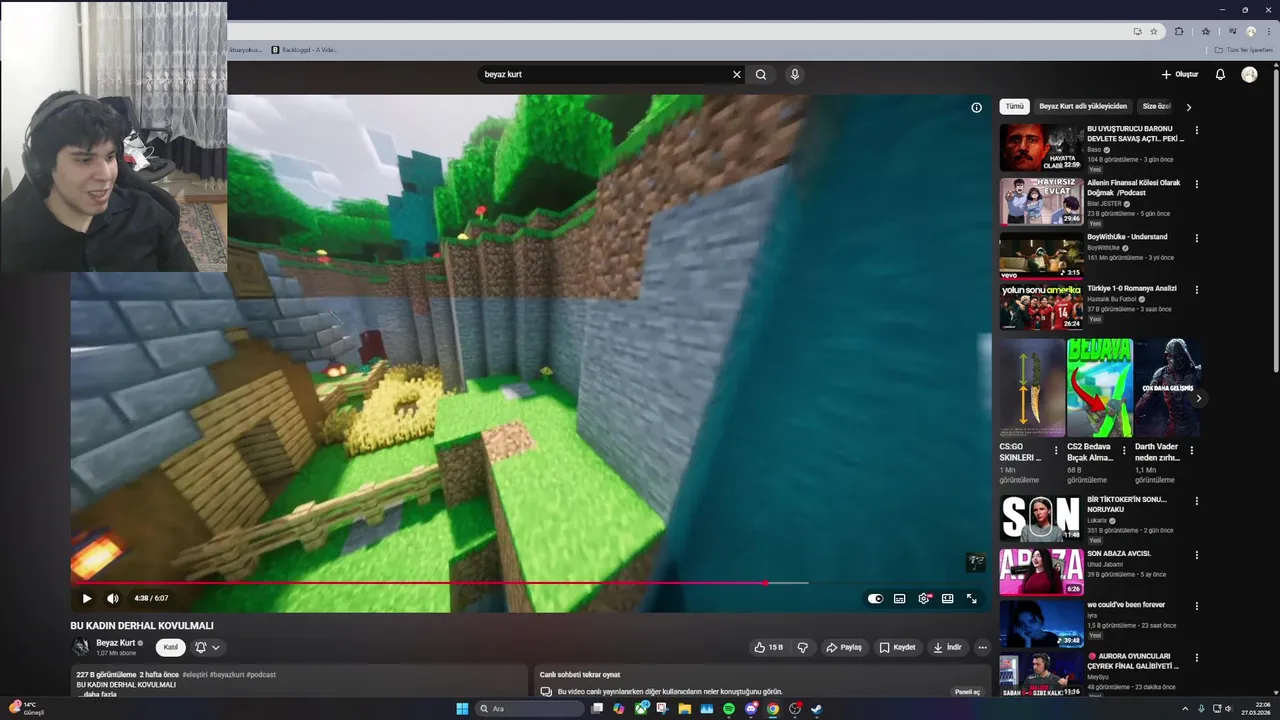This screenshot has height=720, width=1280.
Task: Select 'Beyaz Kurt adlı yükleyiciden' chip
Action: (x=1083, y=106)
